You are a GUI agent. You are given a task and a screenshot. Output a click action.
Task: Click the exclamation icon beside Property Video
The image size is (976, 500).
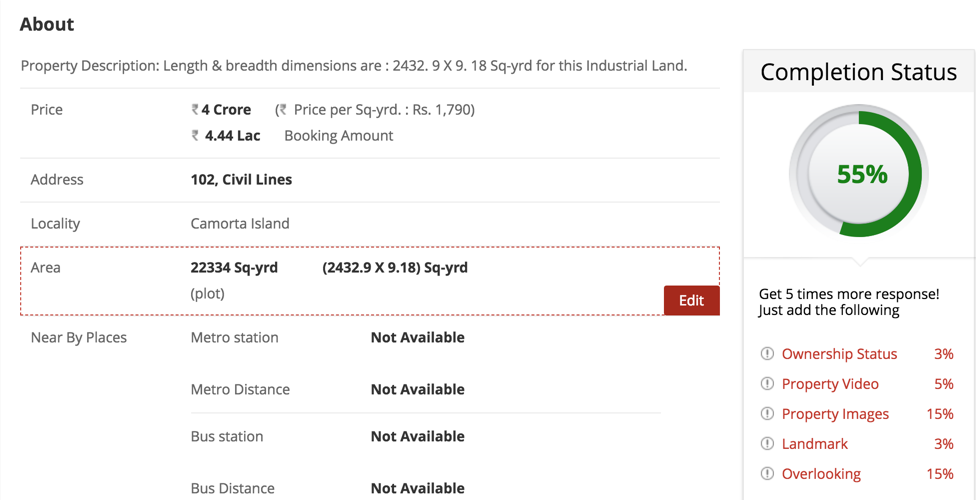click(767, 384)
